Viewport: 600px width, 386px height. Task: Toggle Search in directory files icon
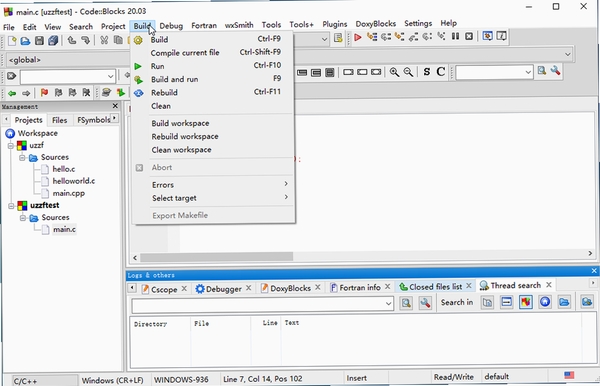[564, 302]
